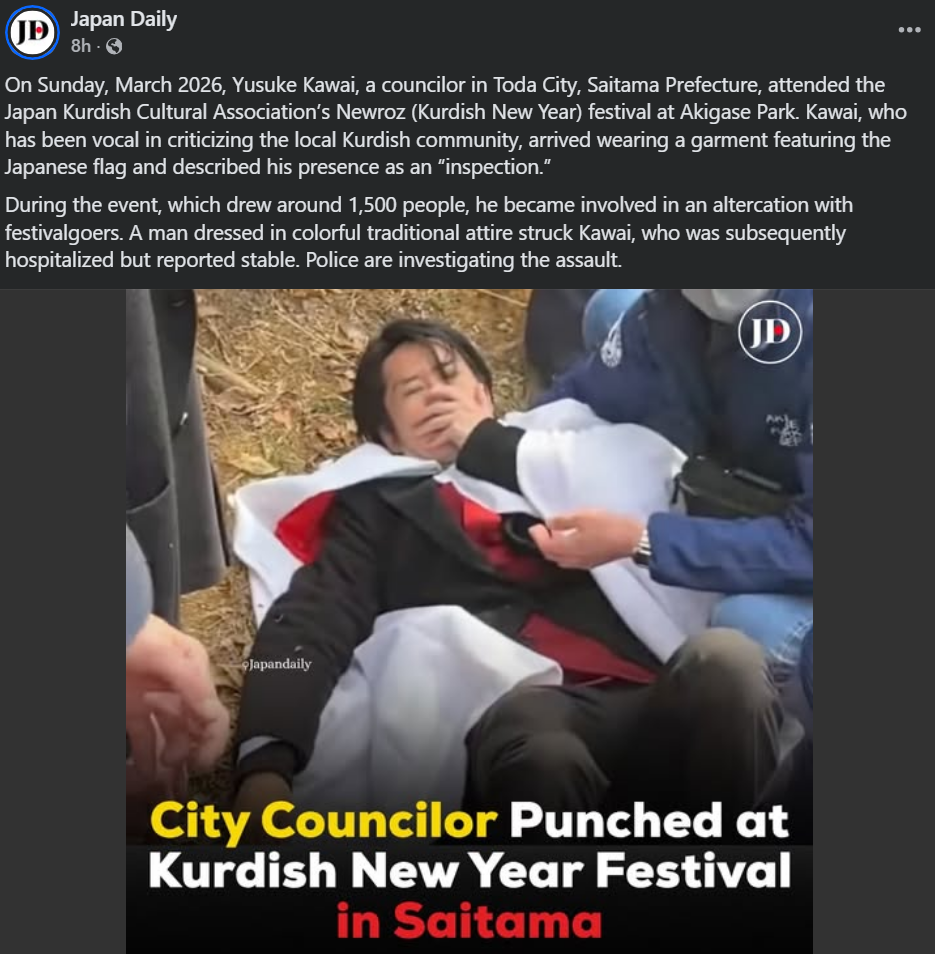The height and width of the screenshot is (954, 935).
Task: Click the yellow "City Councilor" headline text
Action: [323, 822]
